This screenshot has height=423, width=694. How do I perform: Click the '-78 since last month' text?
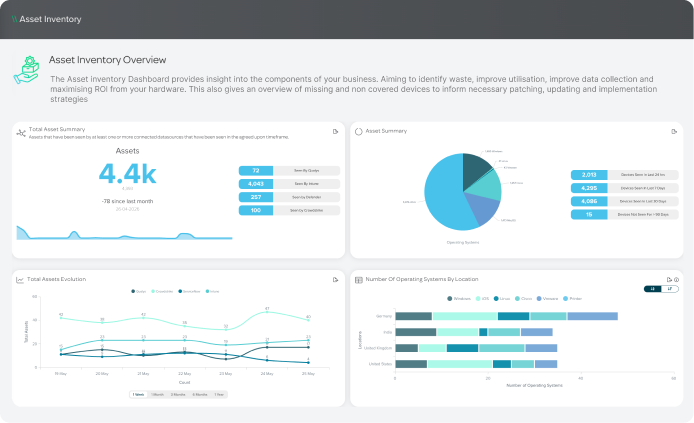127,201
